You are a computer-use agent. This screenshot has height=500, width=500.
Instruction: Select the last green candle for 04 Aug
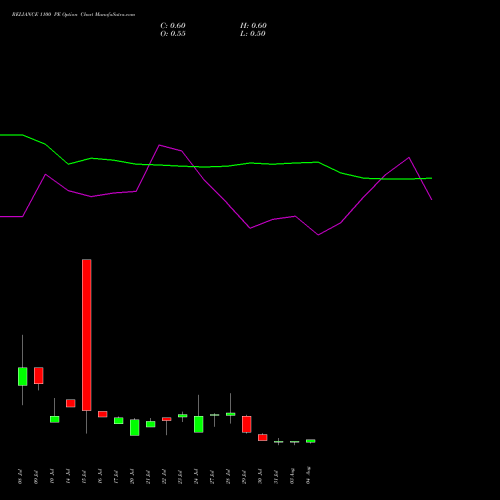(x=311, y=441)
